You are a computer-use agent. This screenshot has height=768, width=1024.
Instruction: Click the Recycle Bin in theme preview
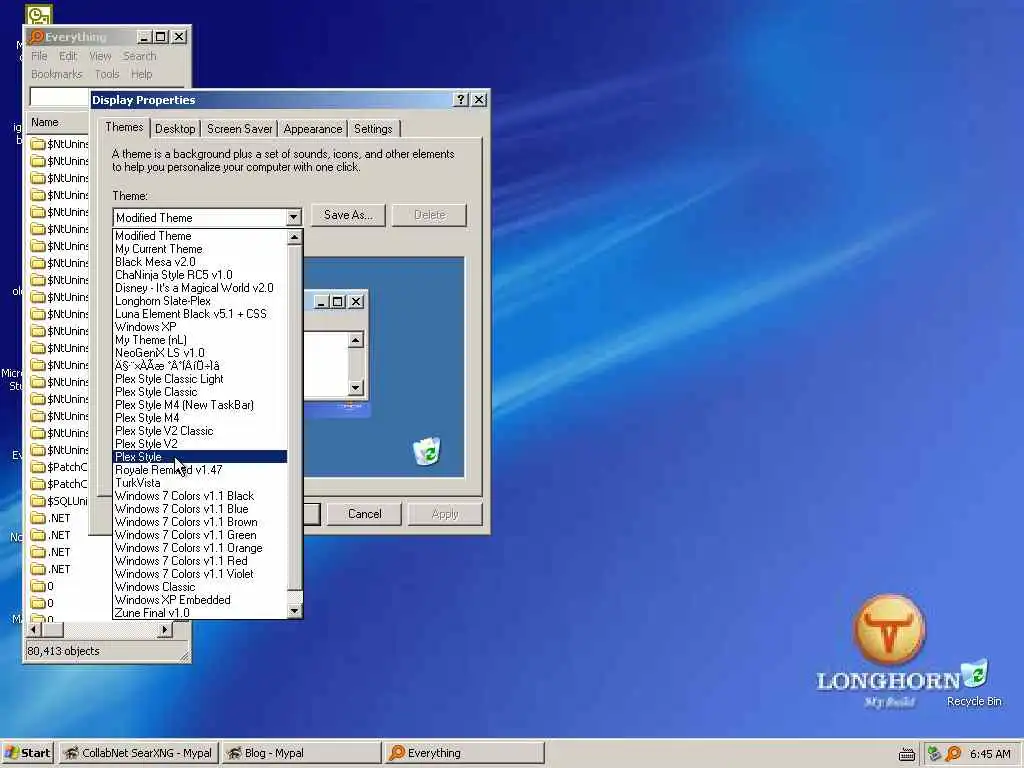tap(427, 451)
